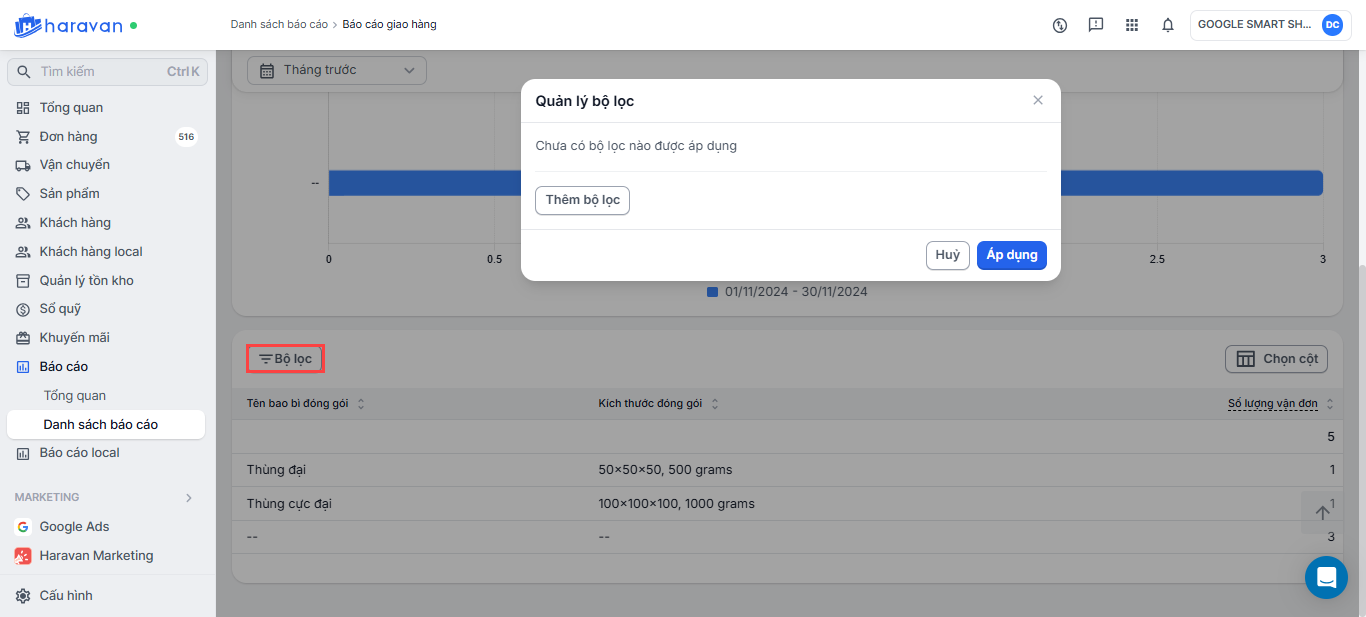
Task: Expand the Tháng trước date dropdown
Action: [x=336, y=70]
